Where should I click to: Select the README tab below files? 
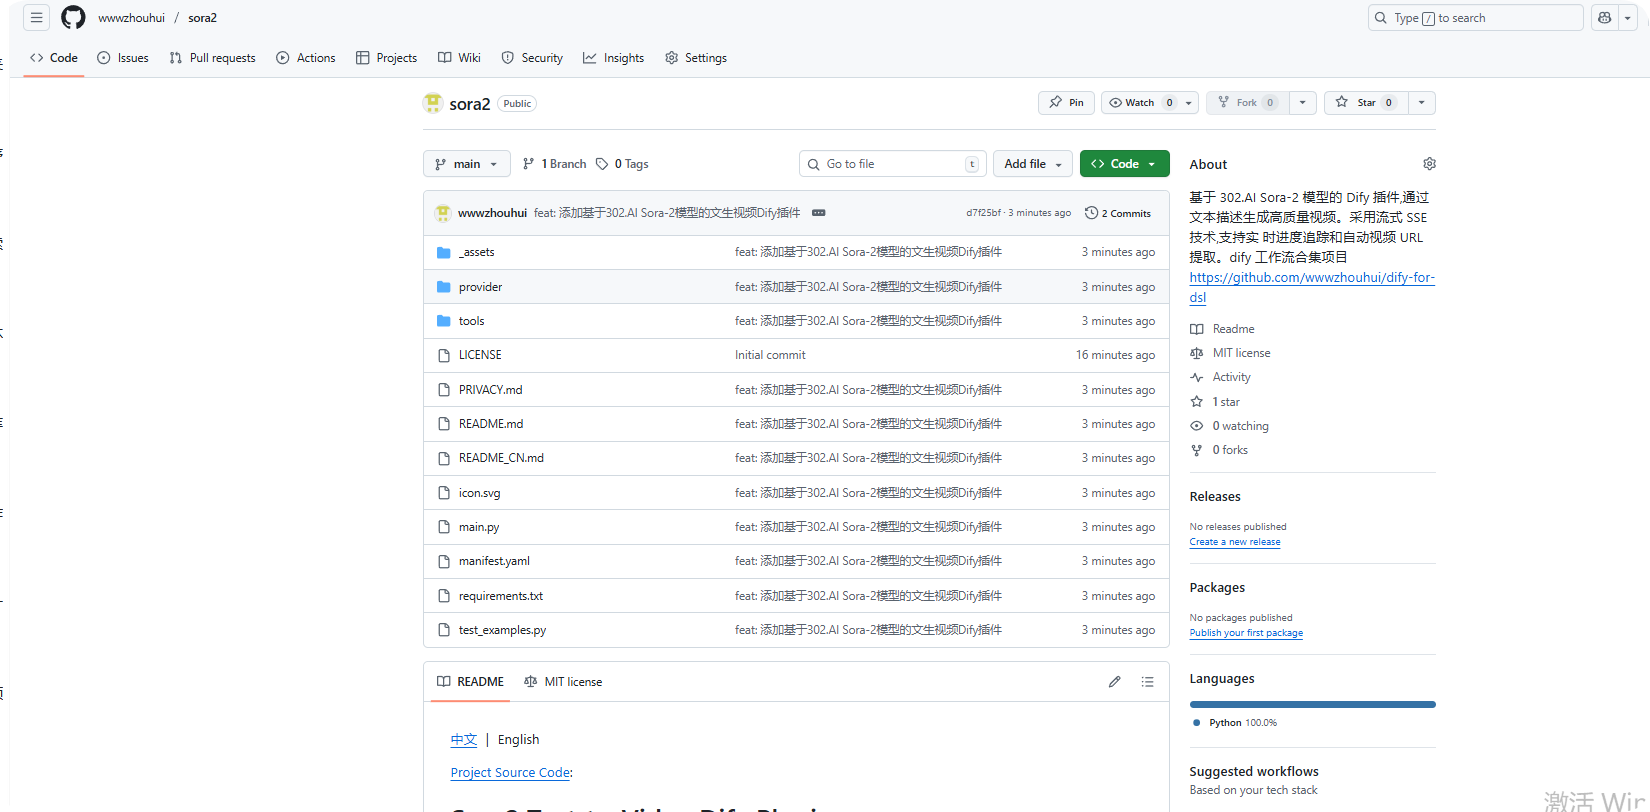(471, 682)
